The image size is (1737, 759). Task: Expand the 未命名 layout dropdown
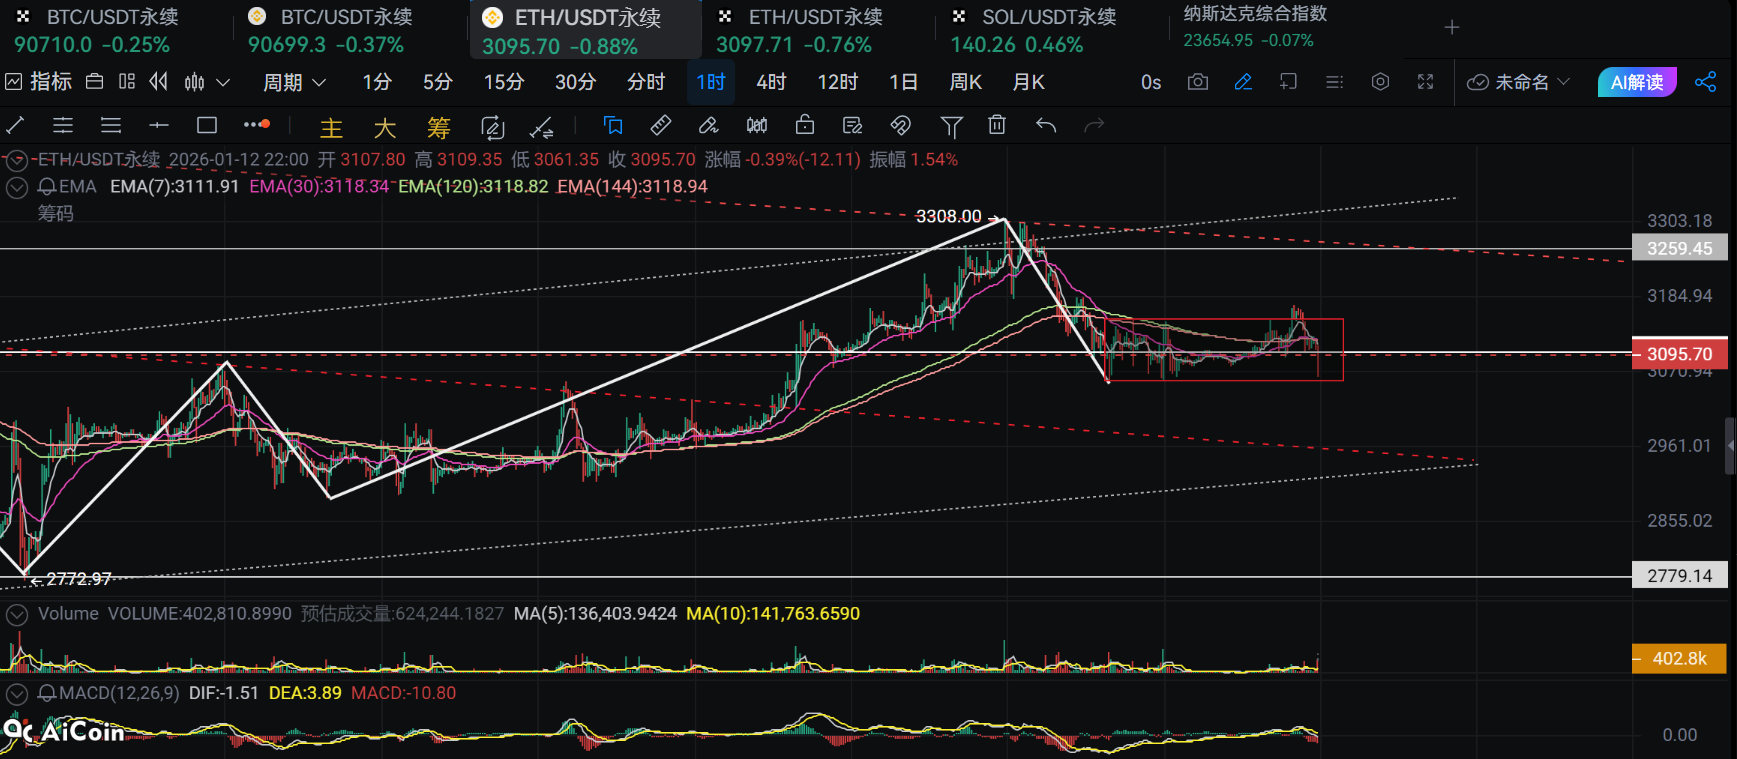(1519, 82)
